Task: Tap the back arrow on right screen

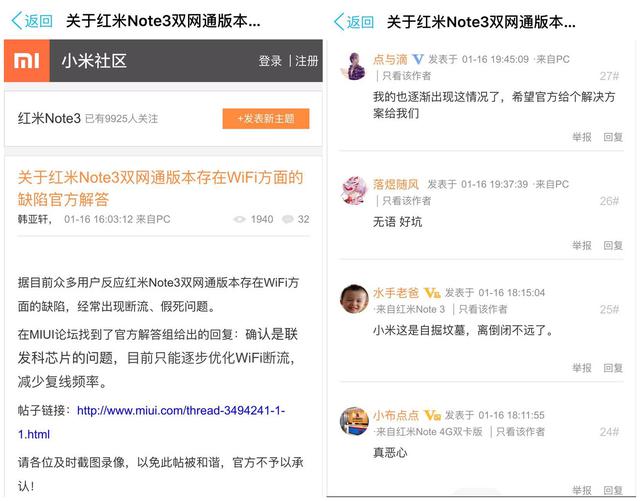Action: click(339, 21)
